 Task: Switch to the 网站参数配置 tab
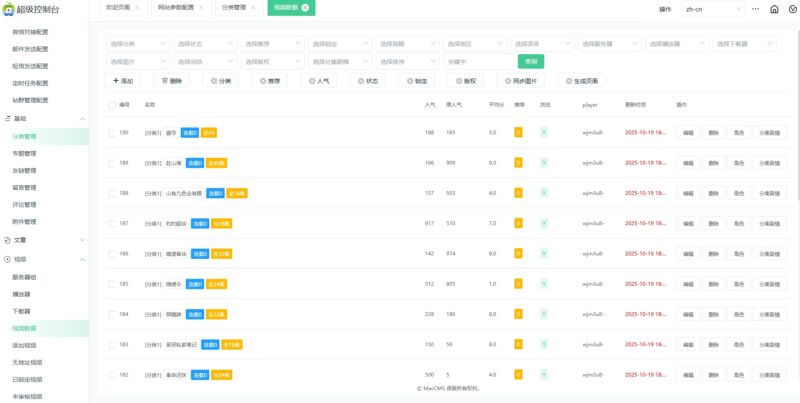tap(178, 7)
